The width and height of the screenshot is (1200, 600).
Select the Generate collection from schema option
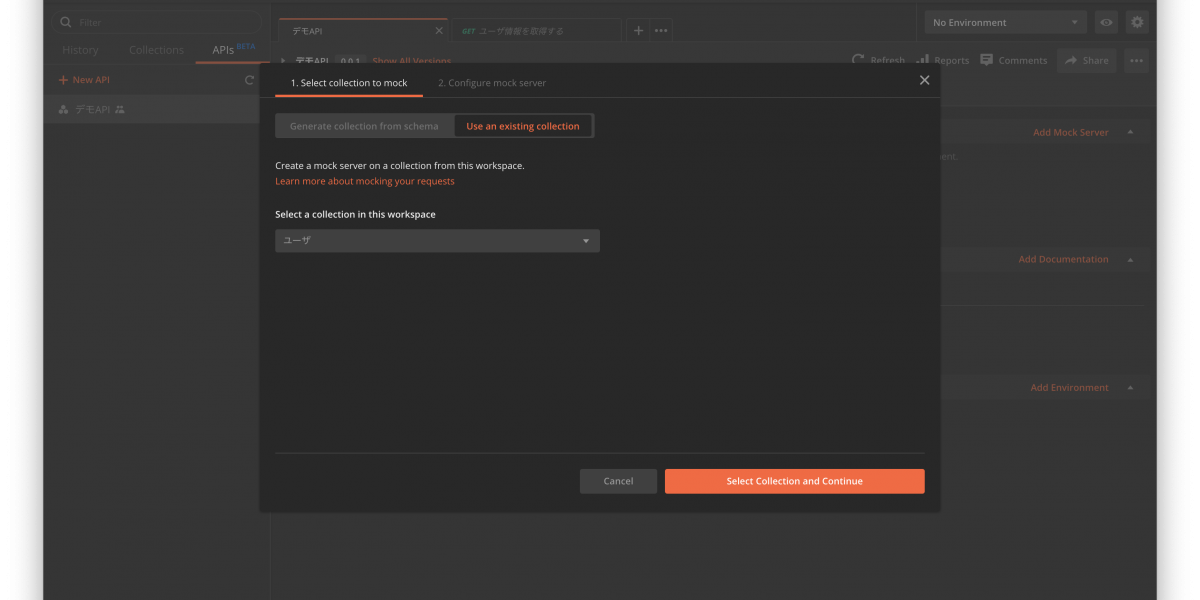364,126
